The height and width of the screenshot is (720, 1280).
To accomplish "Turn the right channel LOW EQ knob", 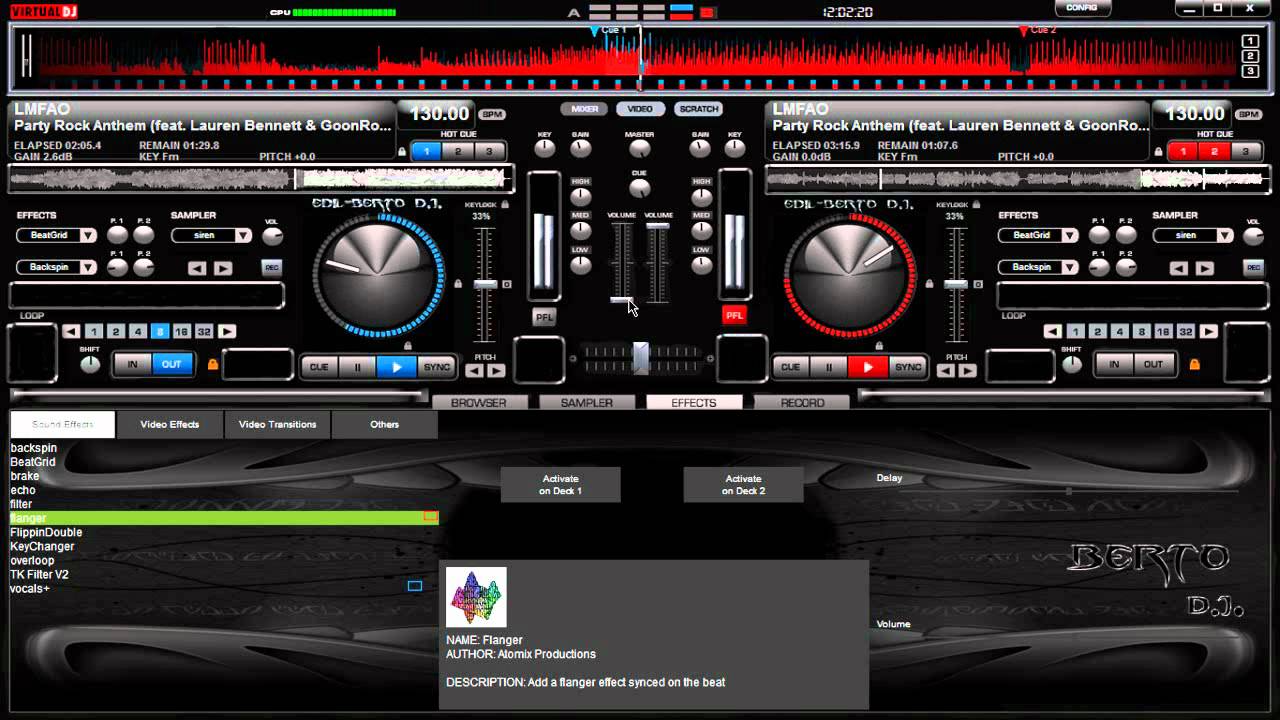I will click(701, 265).
